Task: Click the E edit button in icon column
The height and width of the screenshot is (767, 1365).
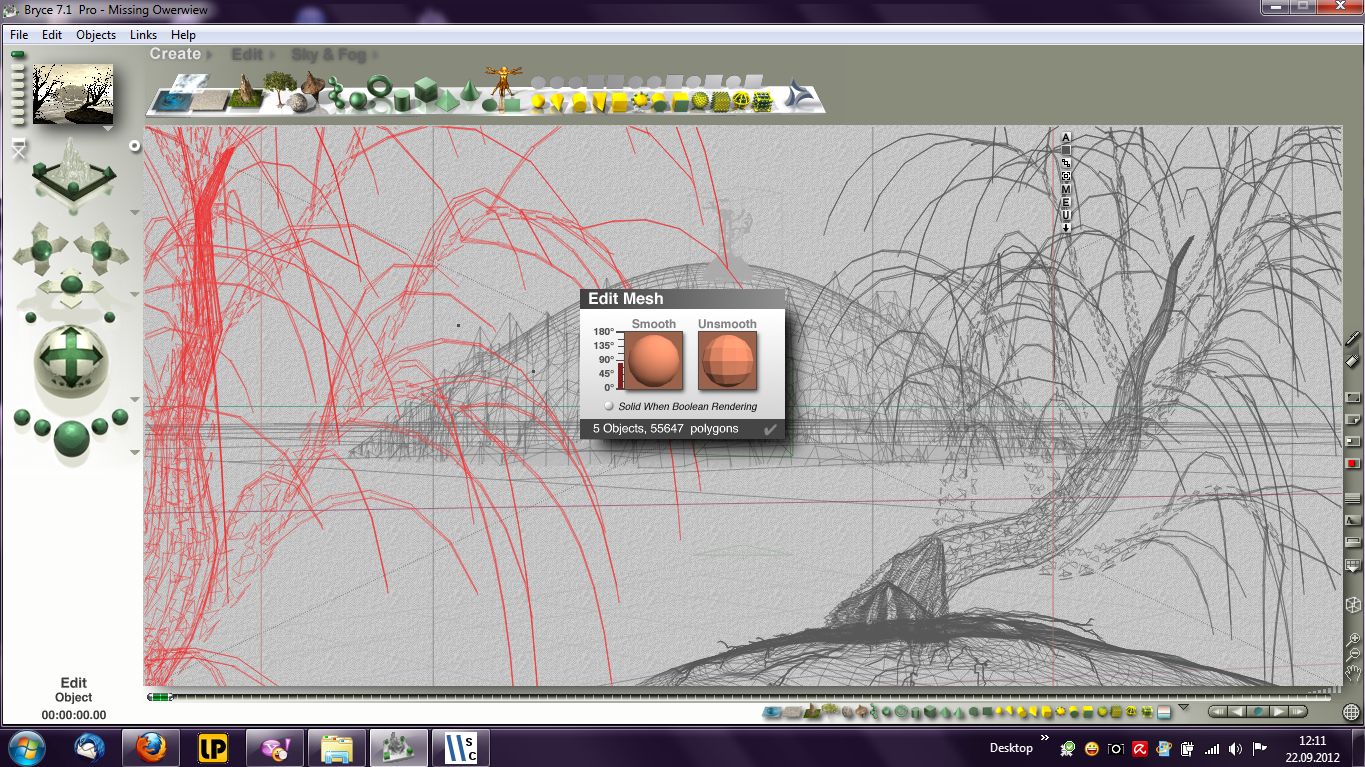Action: click(1066, 203)
